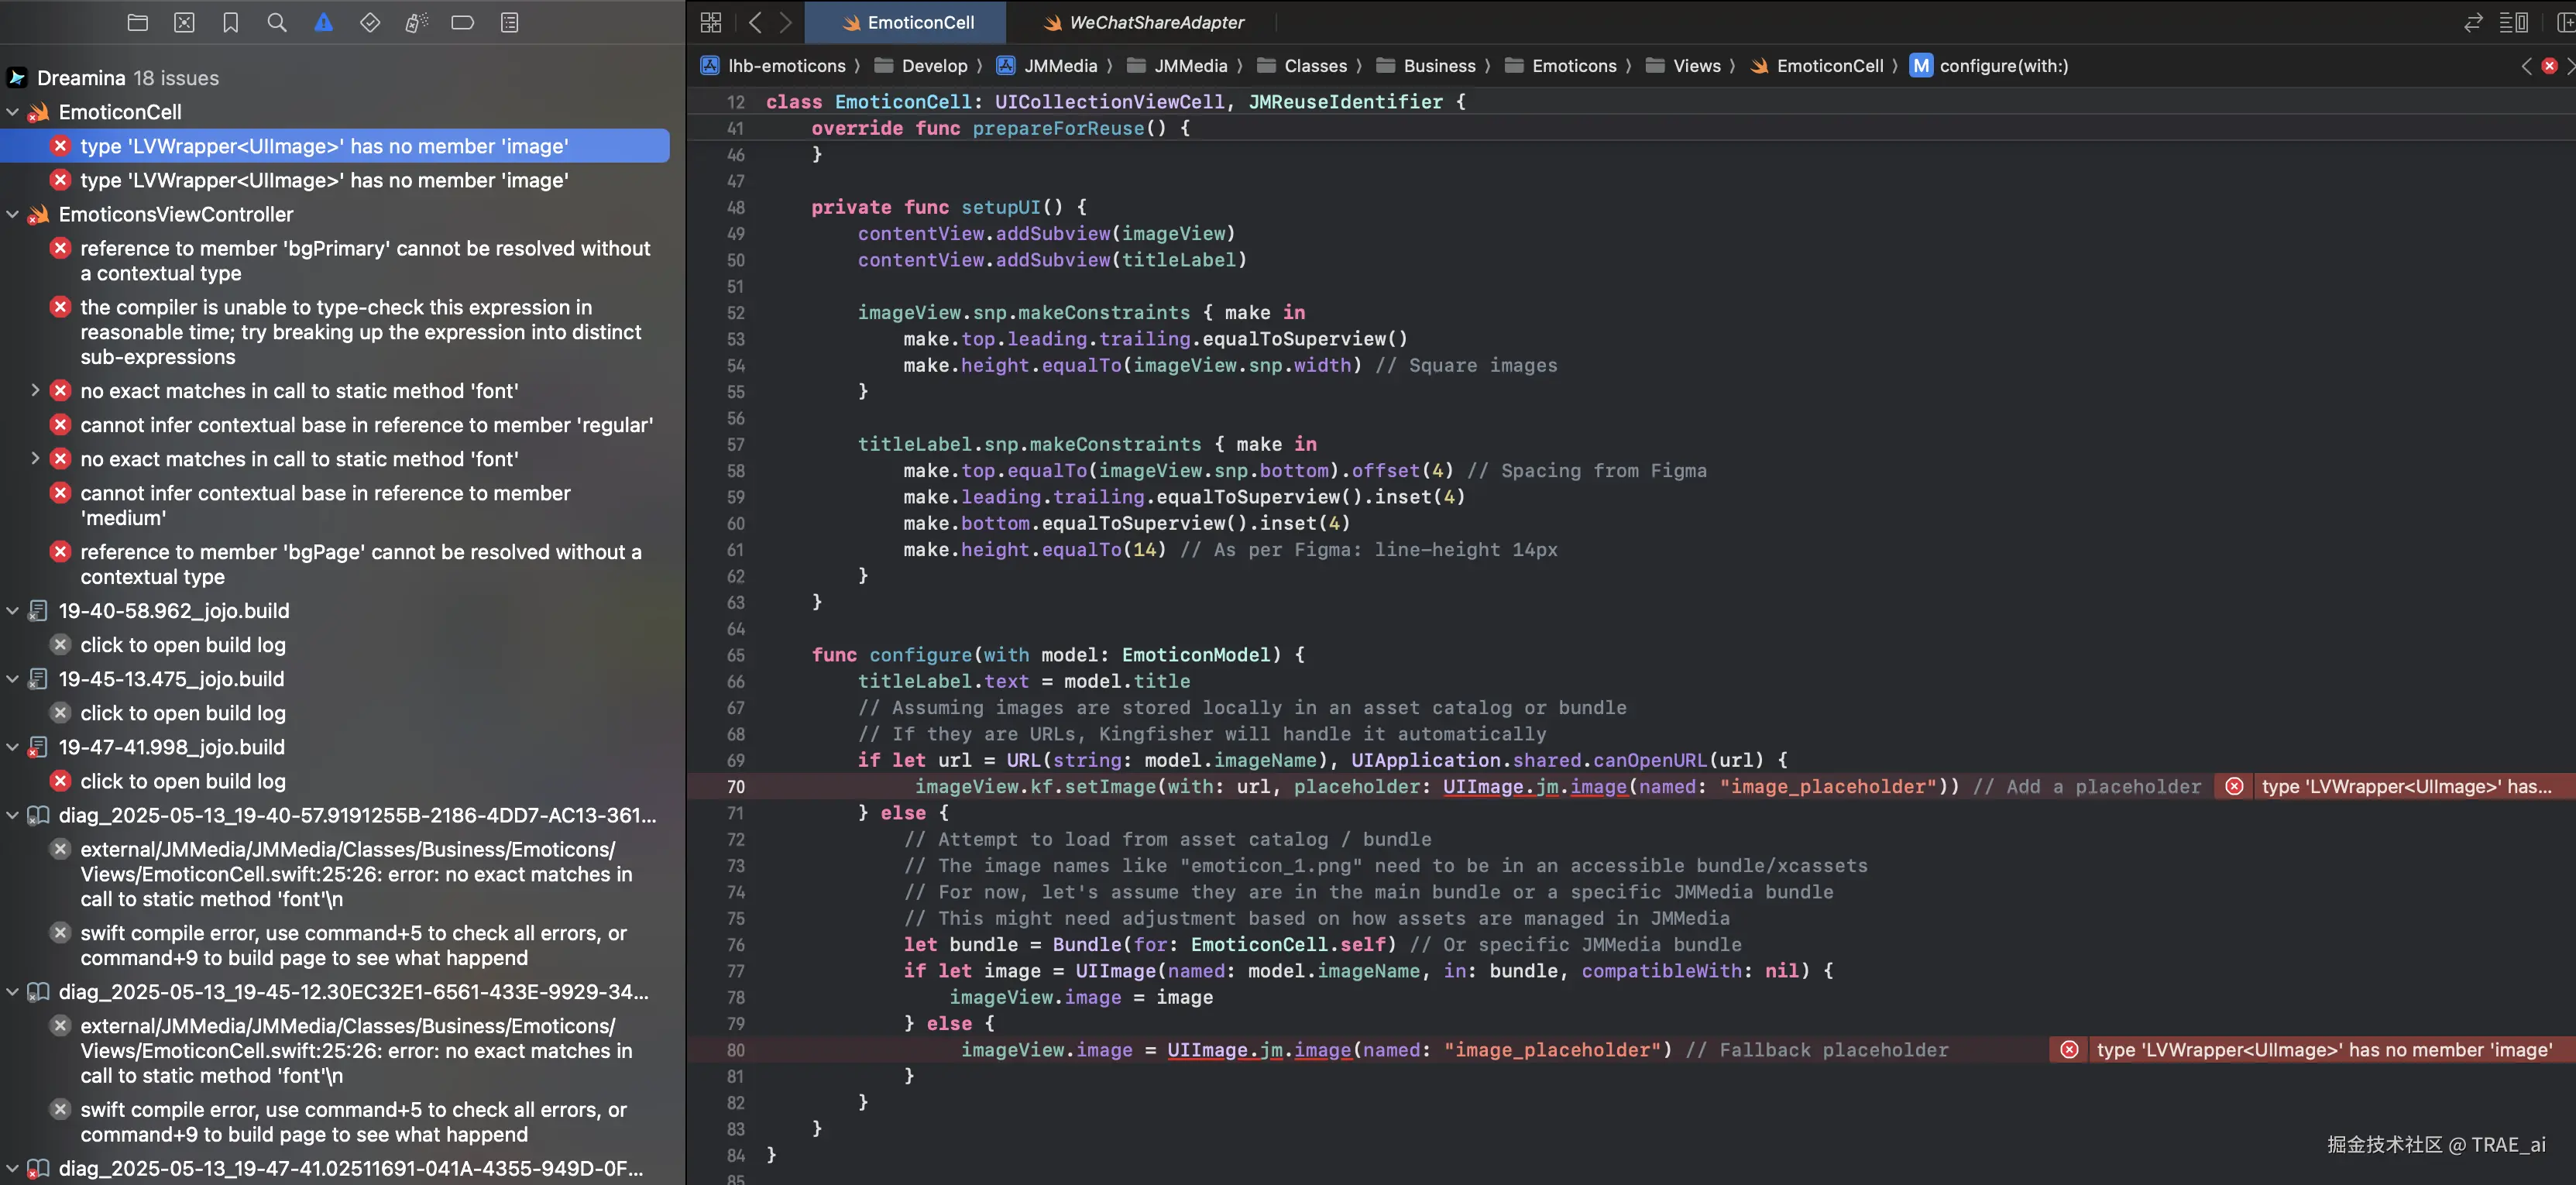Open the Breakpoint navigator icon
This screenshot has height=1185, width=2576.
pos(462,22)
